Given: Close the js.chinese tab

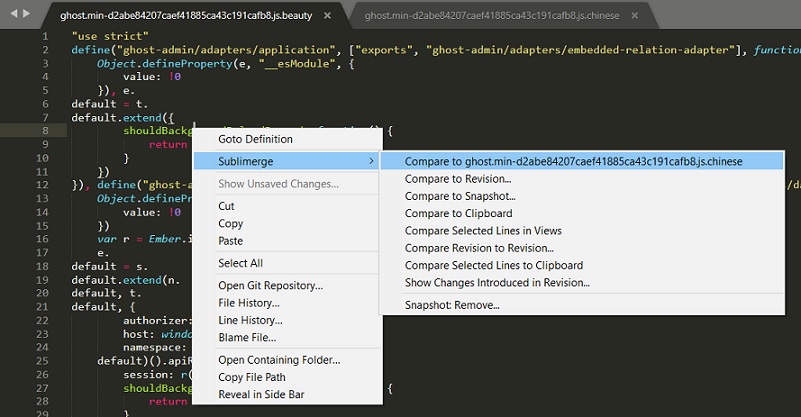Looking at the screenshot, I should pos(634,16).
